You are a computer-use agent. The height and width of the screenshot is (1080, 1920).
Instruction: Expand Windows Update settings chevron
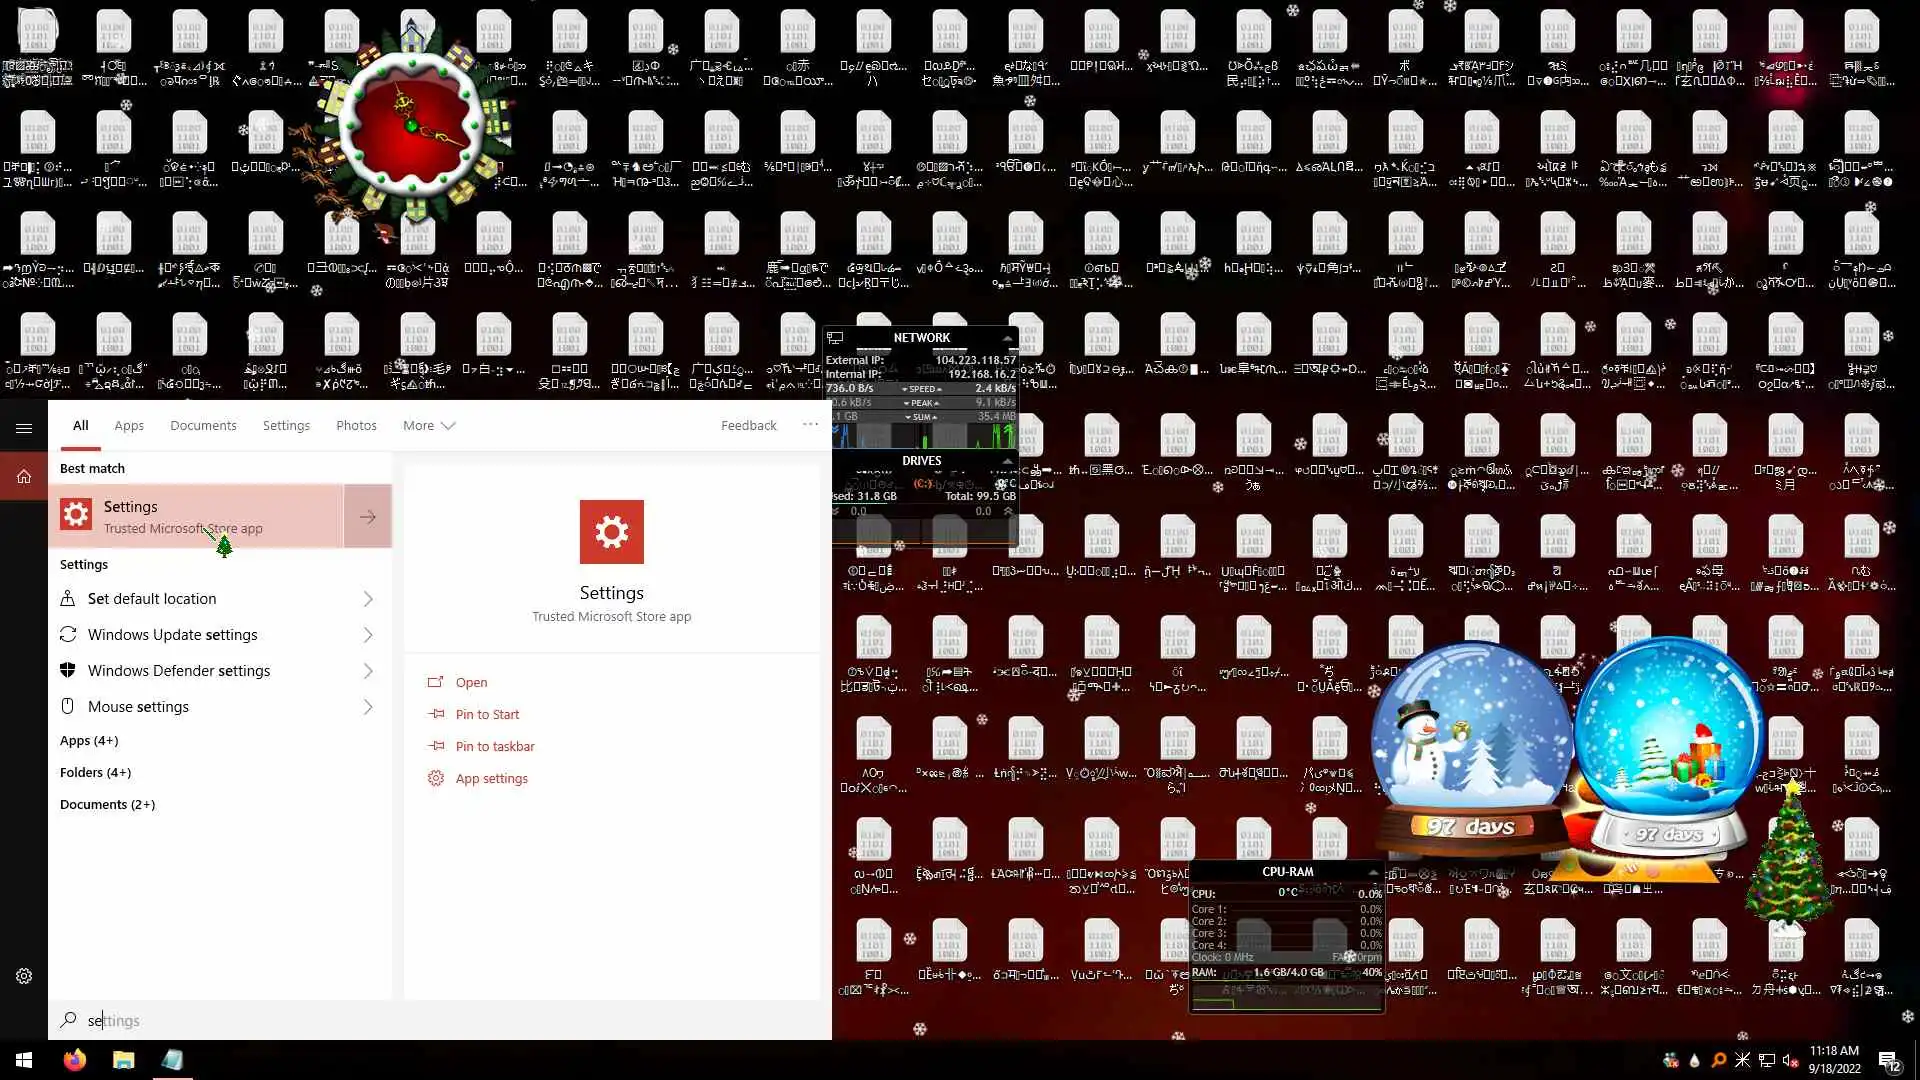(368, 635)
